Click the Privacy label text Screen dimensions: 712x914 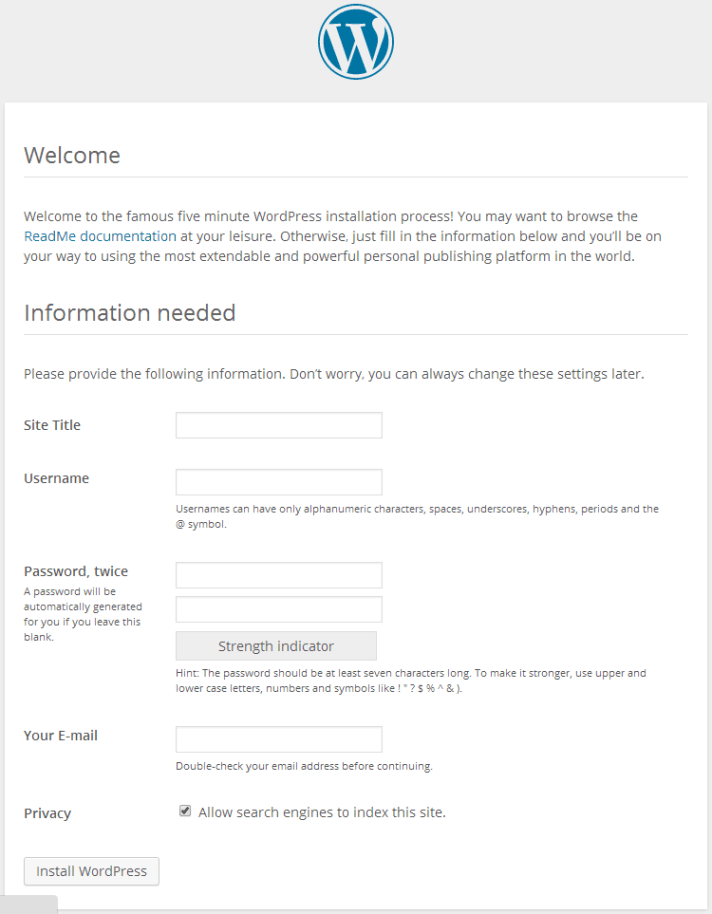pos(47,813)
